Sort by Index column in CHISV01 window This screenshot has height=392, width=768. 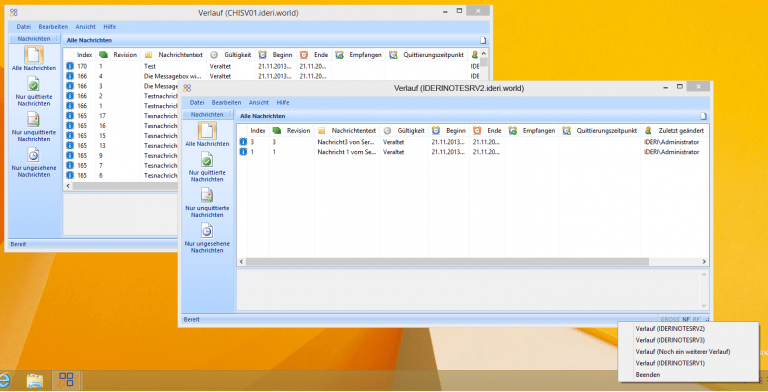pos(84,55)
